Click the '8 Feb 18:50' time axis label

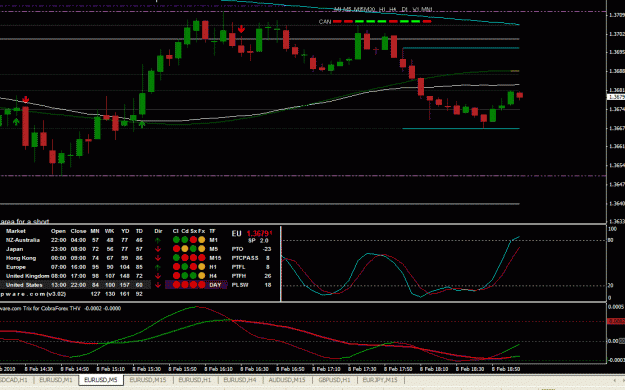pyautogui.click(x=506, y=369)
